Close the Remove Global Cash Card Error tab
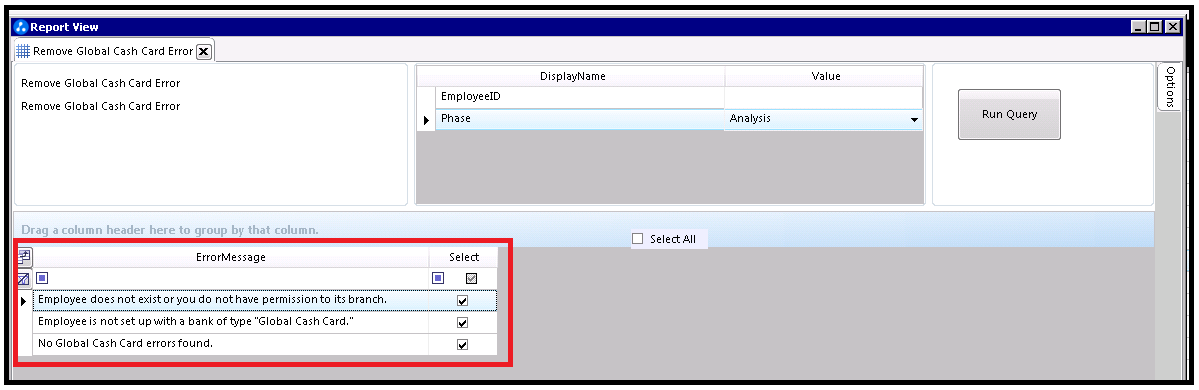 point(204,52)
